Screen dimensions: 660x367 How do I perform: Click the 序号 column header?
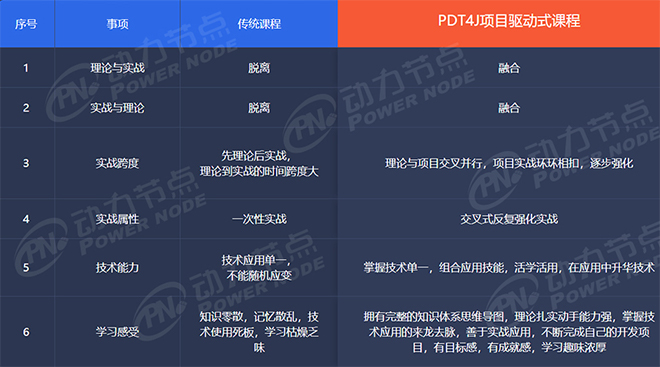click(26, 24)
